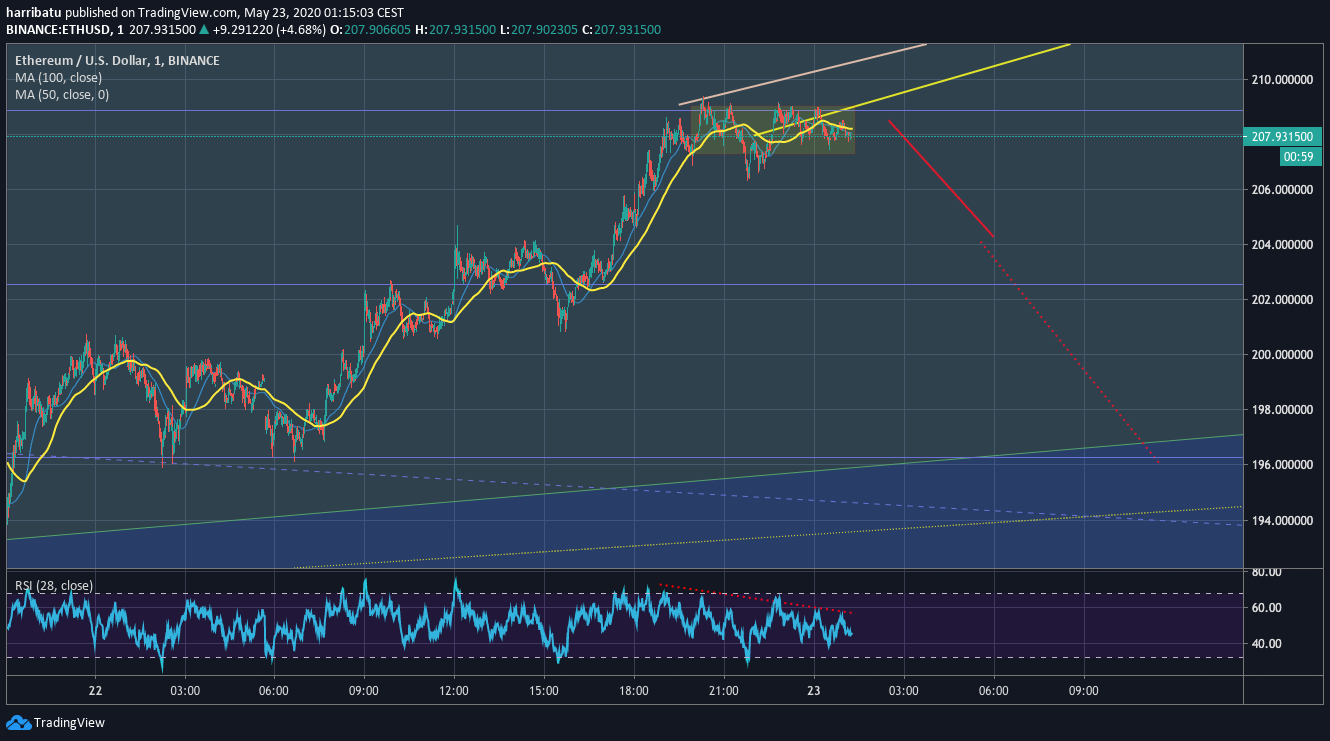Click the MA (50, close, 0) indicator label

[62, 94]
